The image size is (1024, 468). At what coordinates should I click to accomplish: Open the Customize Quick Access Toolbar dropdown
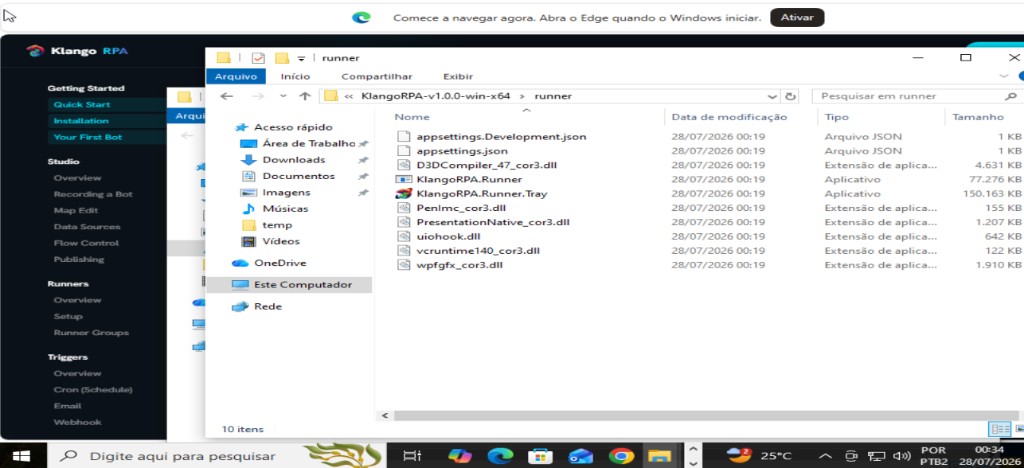(x=301, y=59)
